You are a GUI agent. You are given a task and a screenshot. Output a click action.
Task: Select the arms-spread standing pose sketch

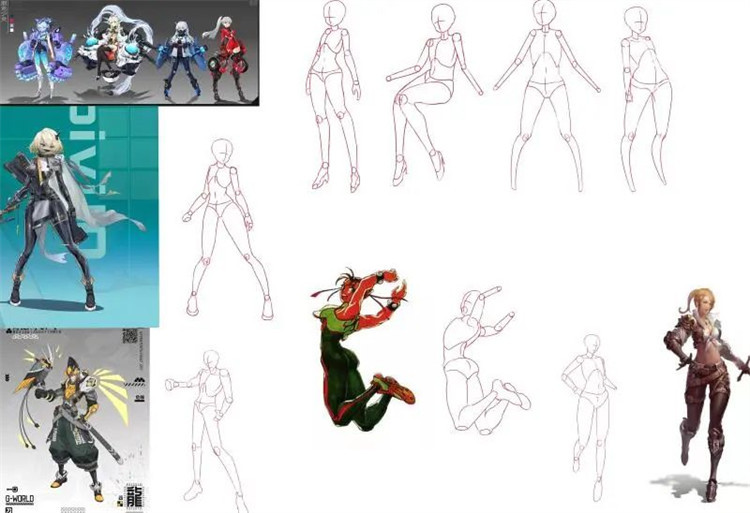coord(547,96)
